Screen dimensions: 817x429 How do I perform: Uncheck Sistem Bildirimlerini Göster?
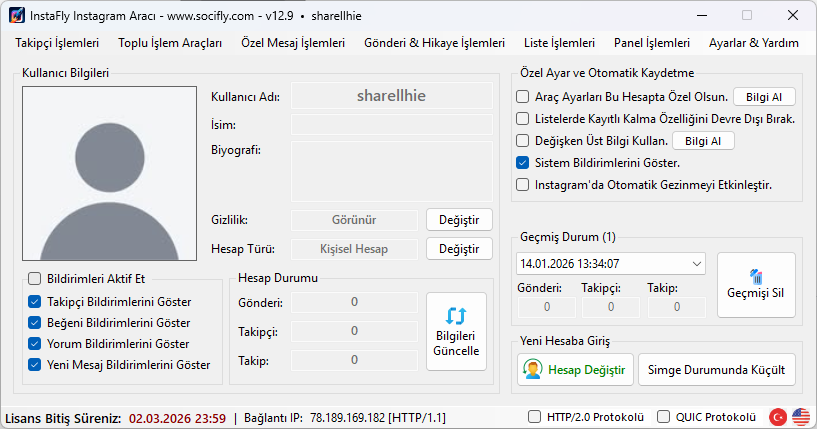click(x=522, y=163)
